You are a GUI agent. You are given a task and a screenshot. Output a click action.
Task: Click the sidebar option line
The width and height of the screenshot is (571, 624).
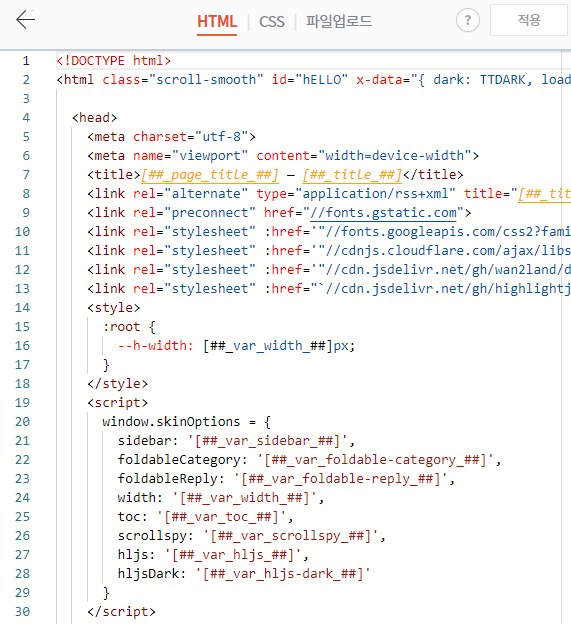click(236, 441)
